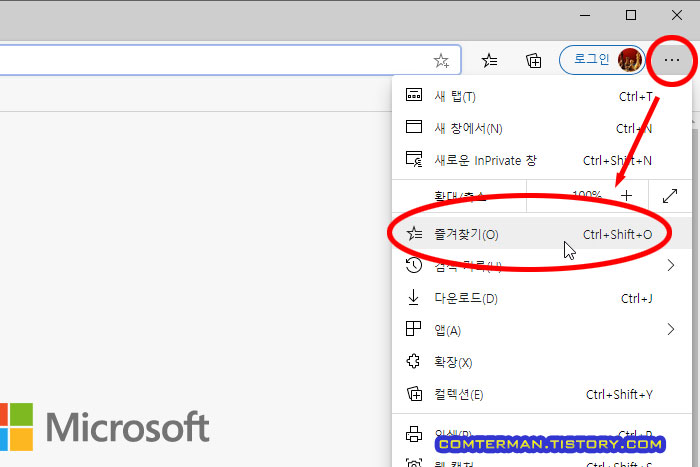The width and height of the screenshot is (700, 467).
Task: Zoom in with the plus button
Action: tap(626, 196)
